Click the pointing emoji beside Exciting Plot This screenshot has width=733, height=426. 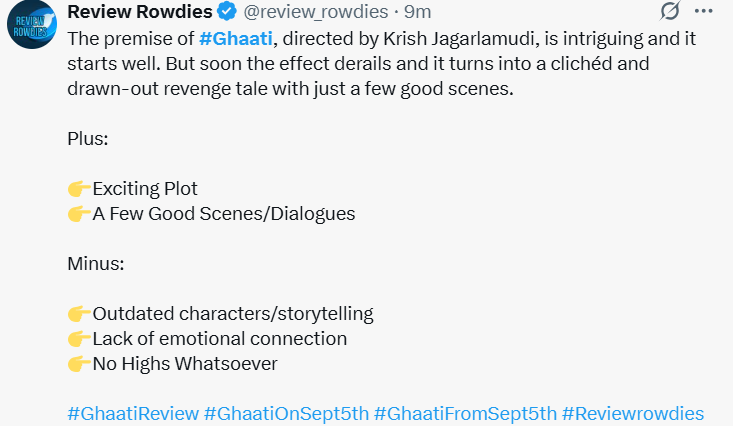pyautogui.click(x=79, y=188)
